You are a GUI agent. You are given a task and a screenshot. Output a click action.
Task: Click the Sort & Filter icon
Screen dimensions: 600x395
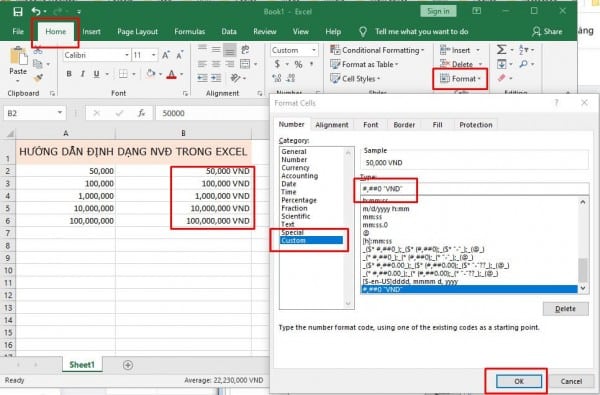[x=523, y=50]
